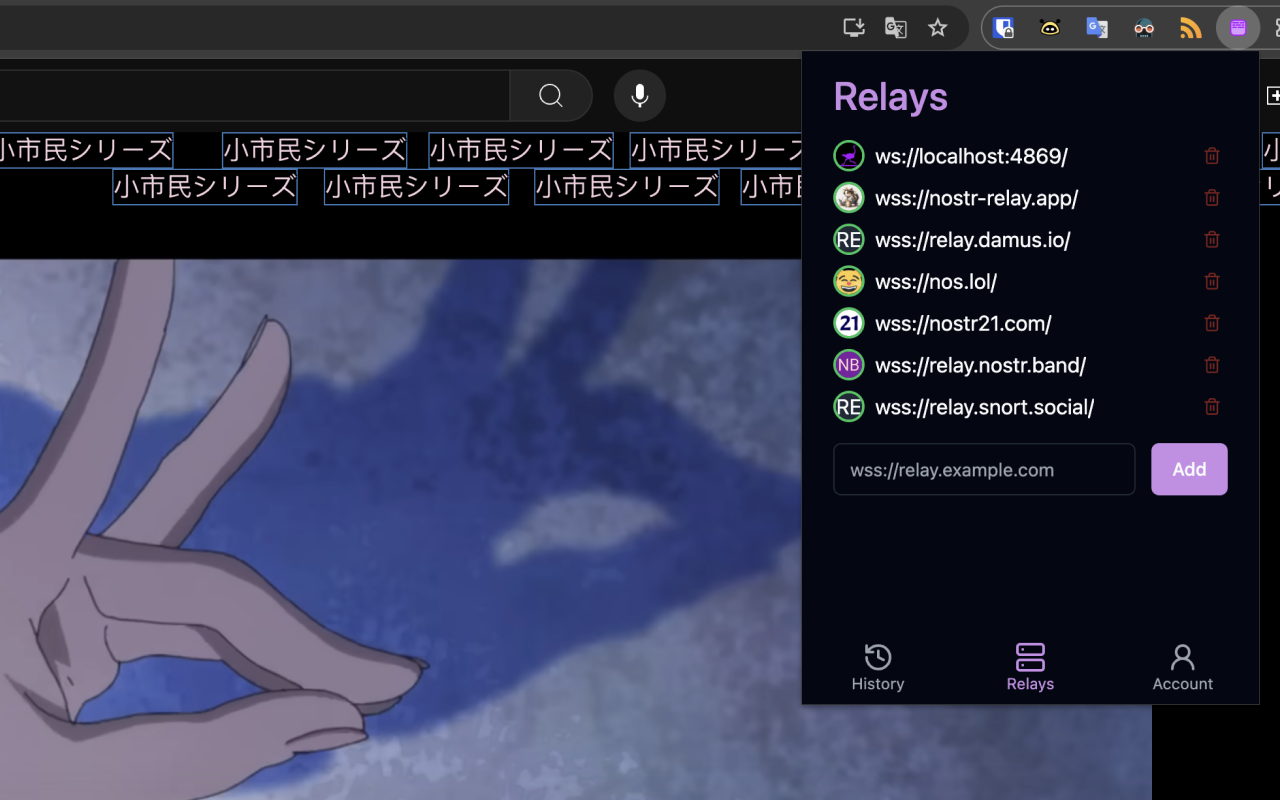
Task: Select wss://relay.damus.io/ relay text
Action: click(973, 240)
